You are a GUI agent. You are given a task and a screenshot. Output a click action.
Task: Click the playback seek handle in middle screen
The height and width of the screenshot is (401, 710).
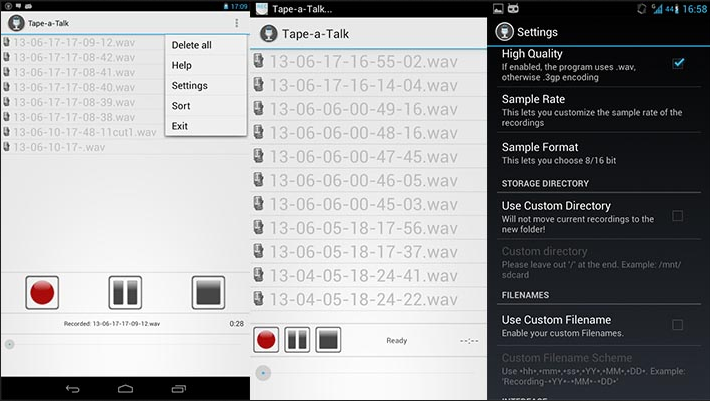(263, 373)
